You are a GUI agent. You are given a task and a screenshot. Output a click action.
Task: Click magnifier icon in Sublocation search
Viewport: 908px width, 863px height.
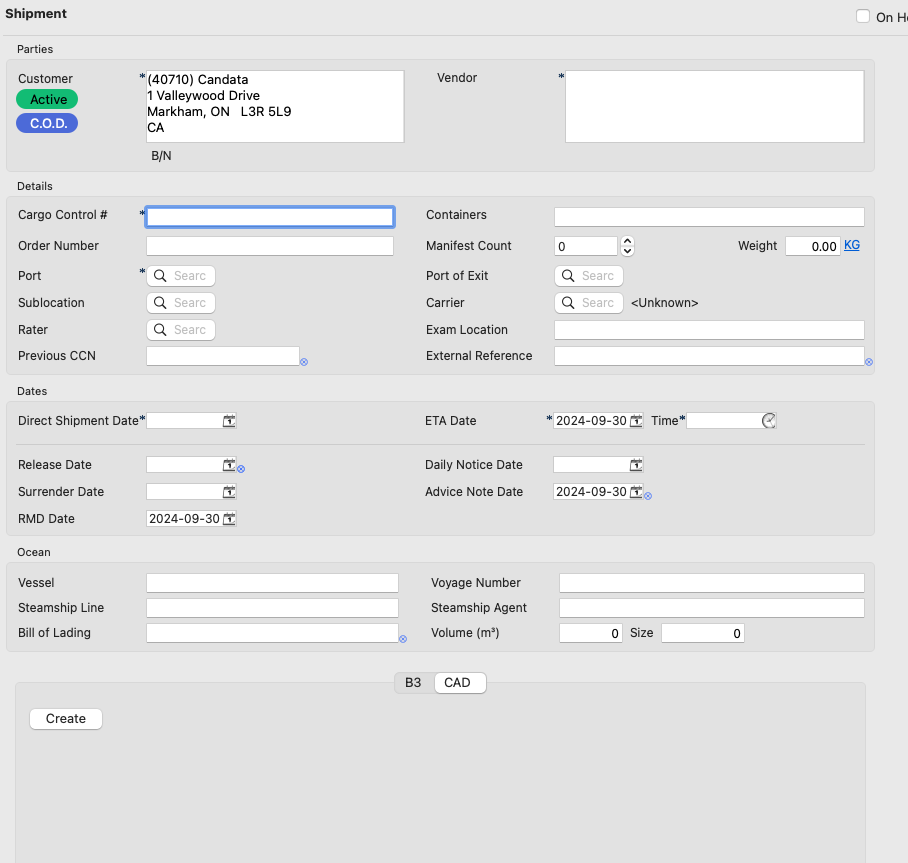pos(160,303)
